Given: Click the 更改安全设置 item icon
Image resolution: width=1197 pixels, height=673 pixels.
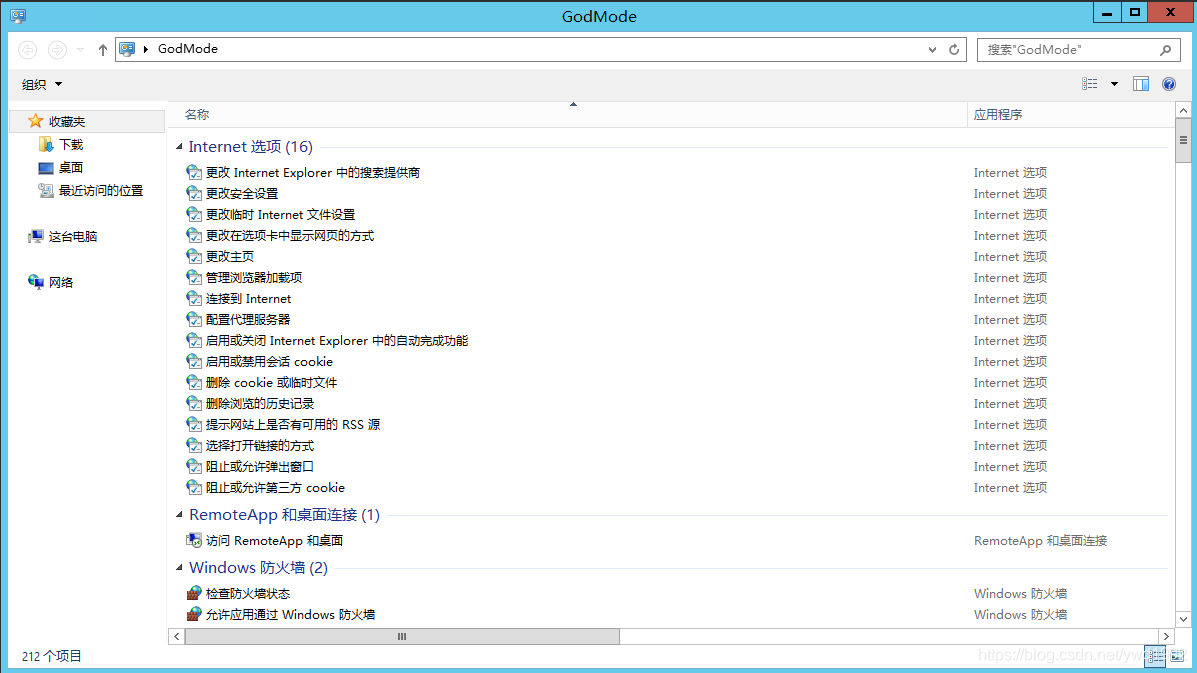Looking at the screenshot, I should pos(194,194).
